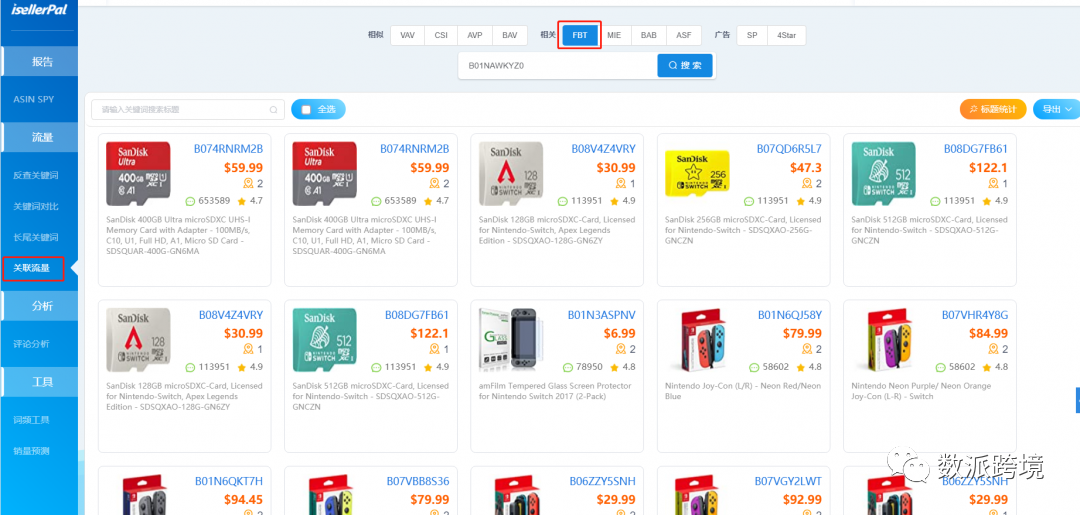Click the star rating icon on card B07VHR4Y8G

[987, 367]
